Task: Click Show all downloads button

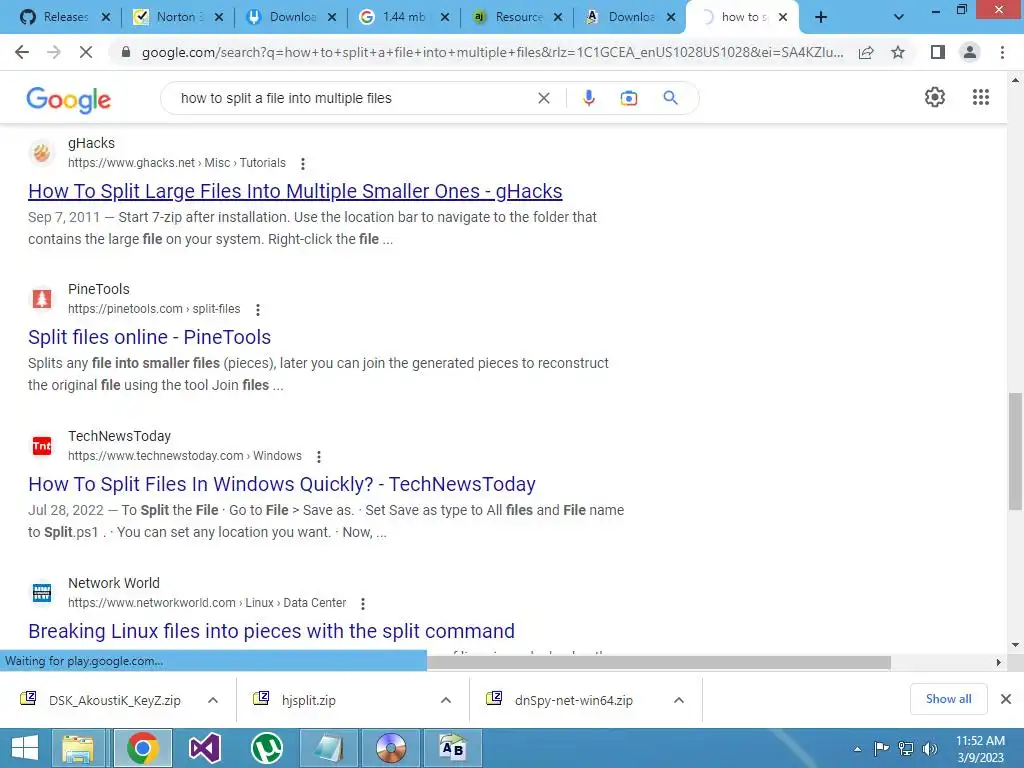Action: coord(948,699)
